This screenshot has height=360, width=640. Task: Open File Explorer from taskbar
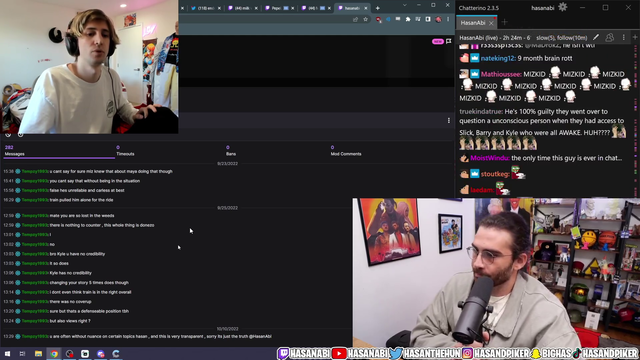pos(38,354)
